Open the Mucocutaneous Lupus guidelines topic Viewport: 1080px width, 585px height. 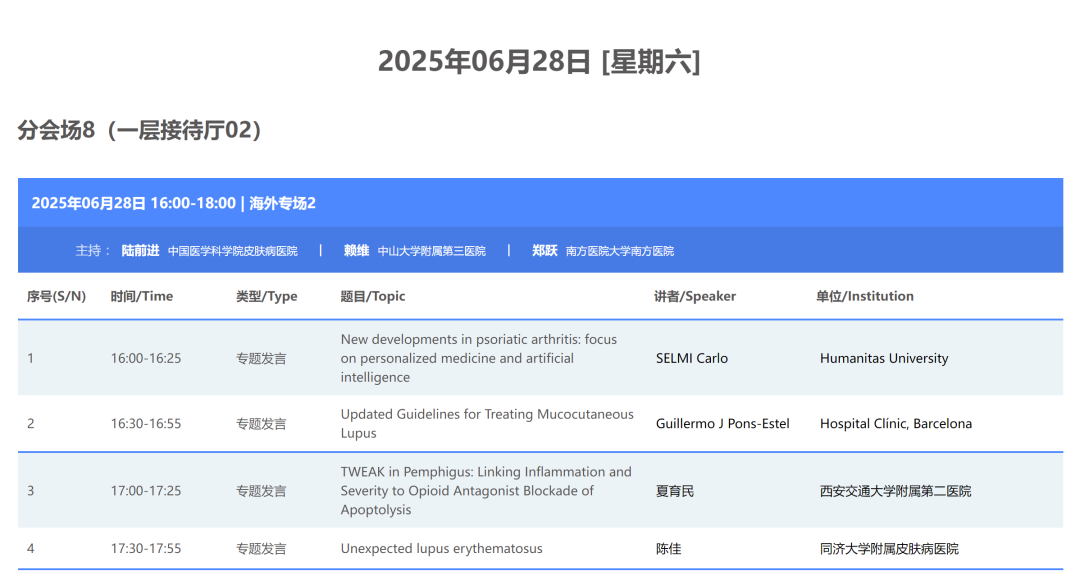(486, 423)
